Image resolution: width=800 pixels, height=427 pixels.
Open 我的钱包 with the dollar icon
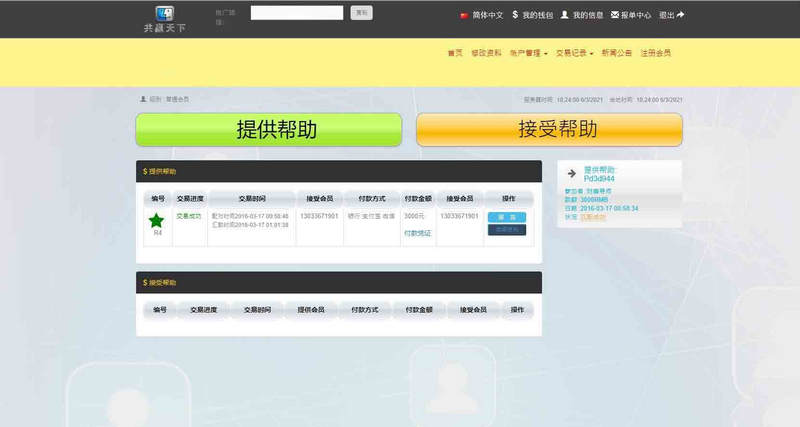[514, 15]
